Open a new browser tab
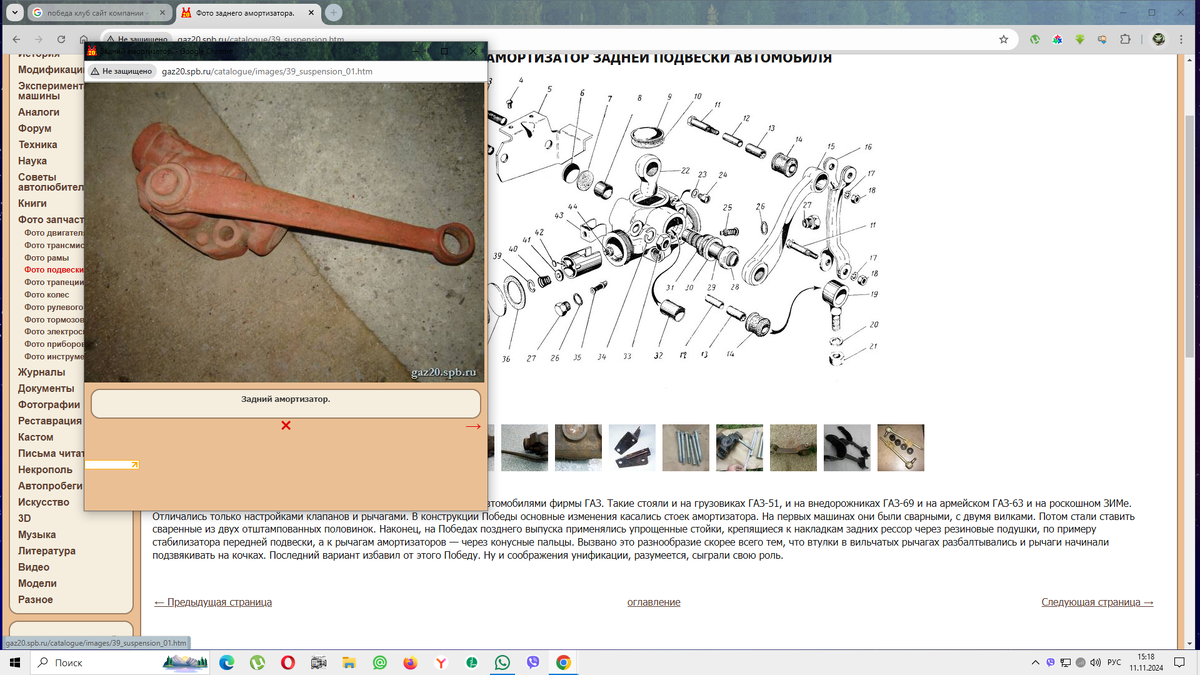 tap(334, 12)
